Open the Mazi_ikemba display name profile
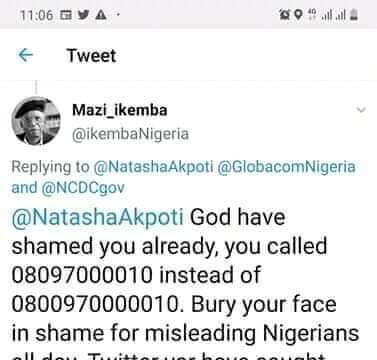The height and width of the screenshot is (360, 377). 120,110
